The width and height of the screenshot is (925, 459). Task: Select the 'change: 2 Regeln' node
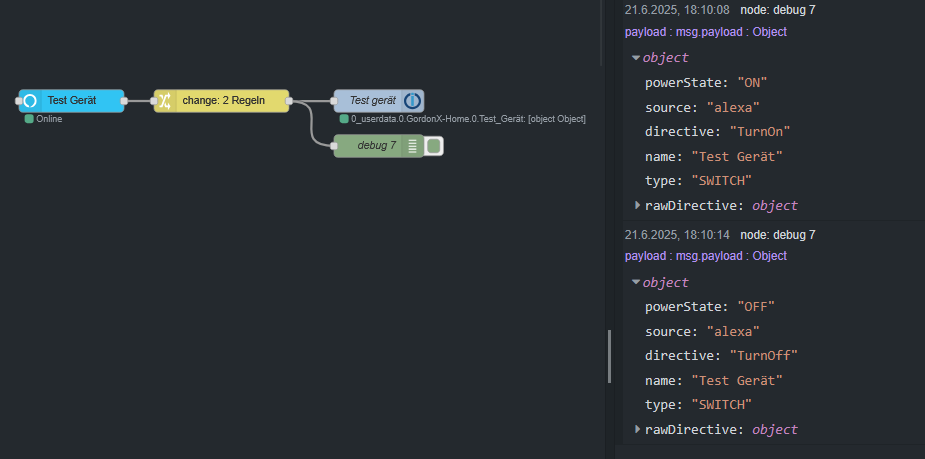pos(228,100)
